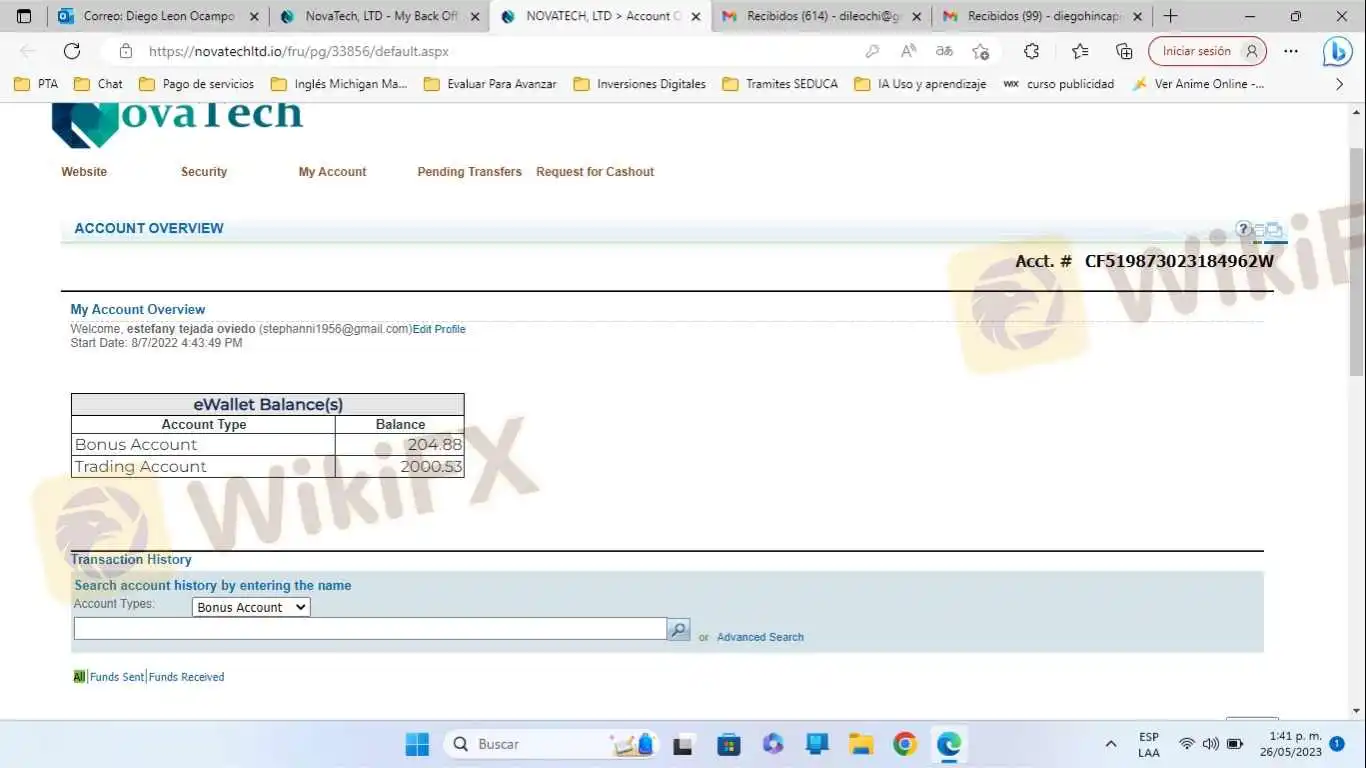The height and width of the screenshot is (768, 1366).
Task: Click the site info padlock icon
Action: point(125,51)
